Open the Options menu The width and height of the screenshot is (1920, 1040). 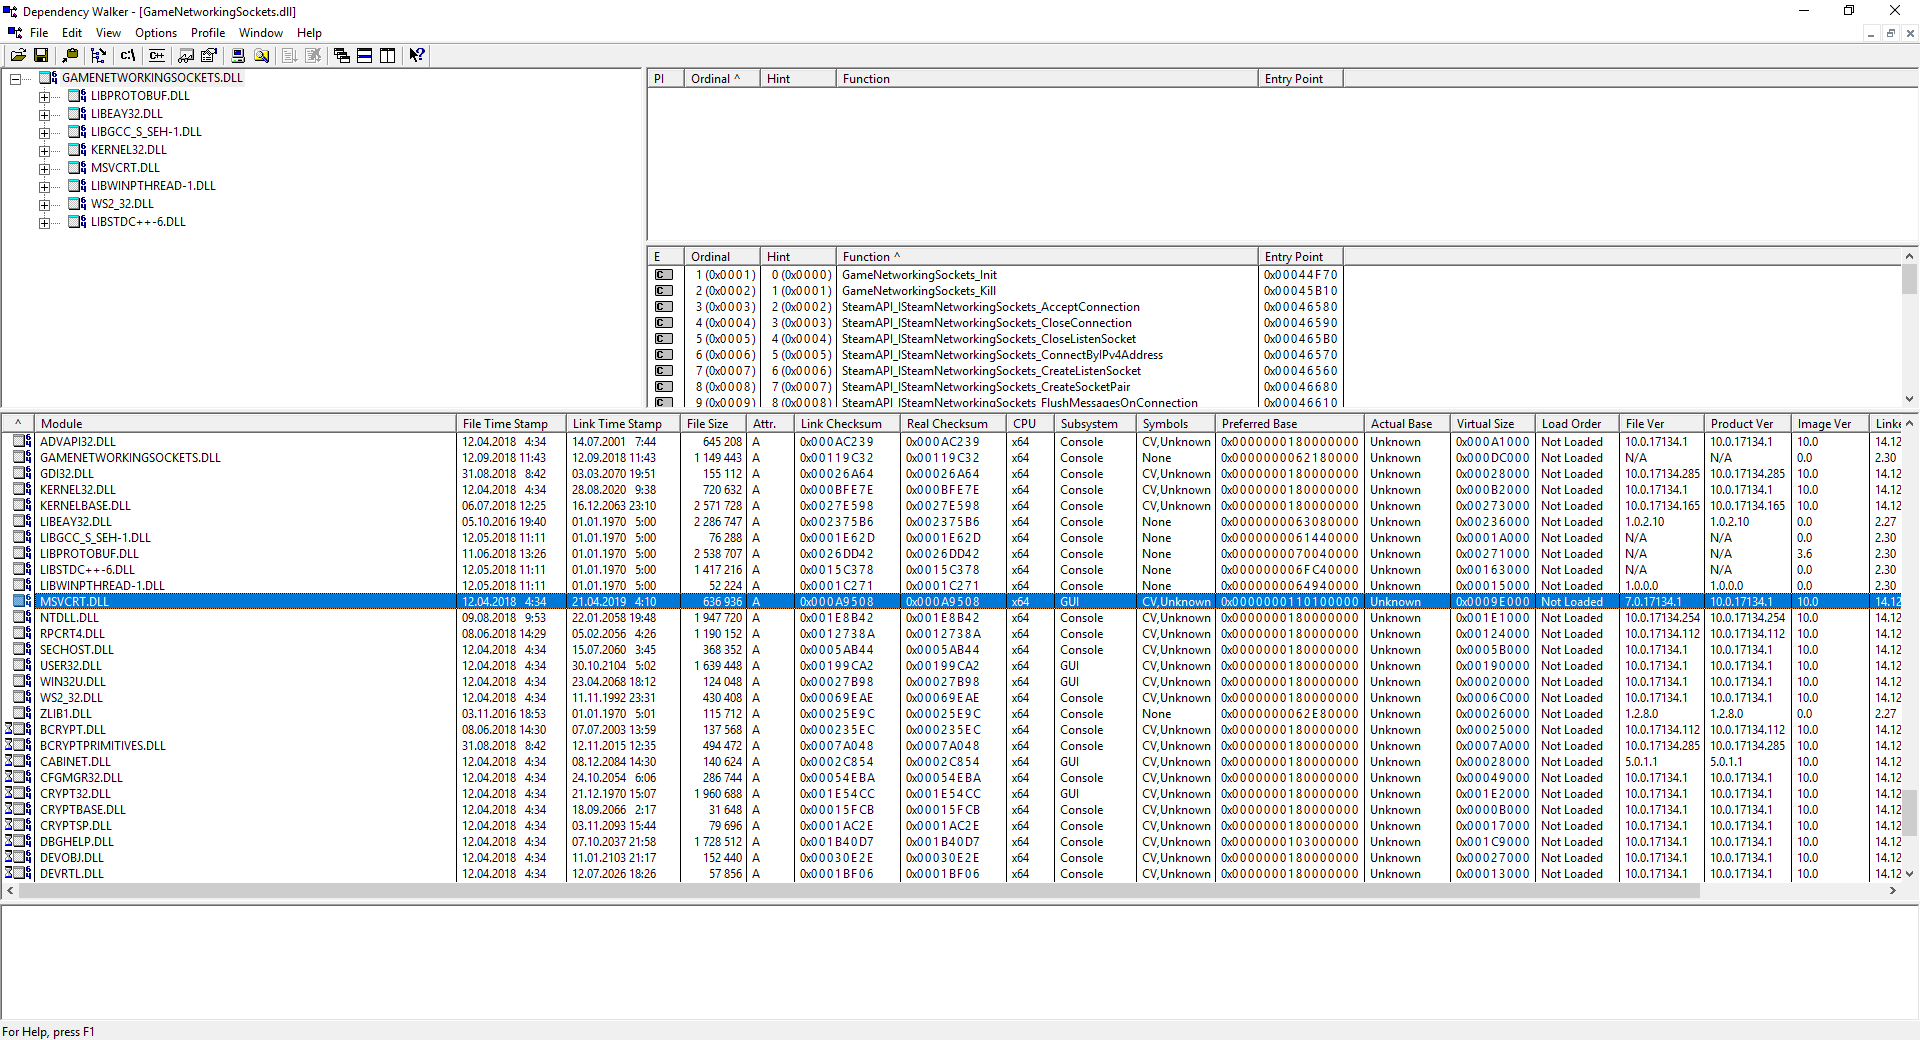pyautogui.click(x=155, y=33)
